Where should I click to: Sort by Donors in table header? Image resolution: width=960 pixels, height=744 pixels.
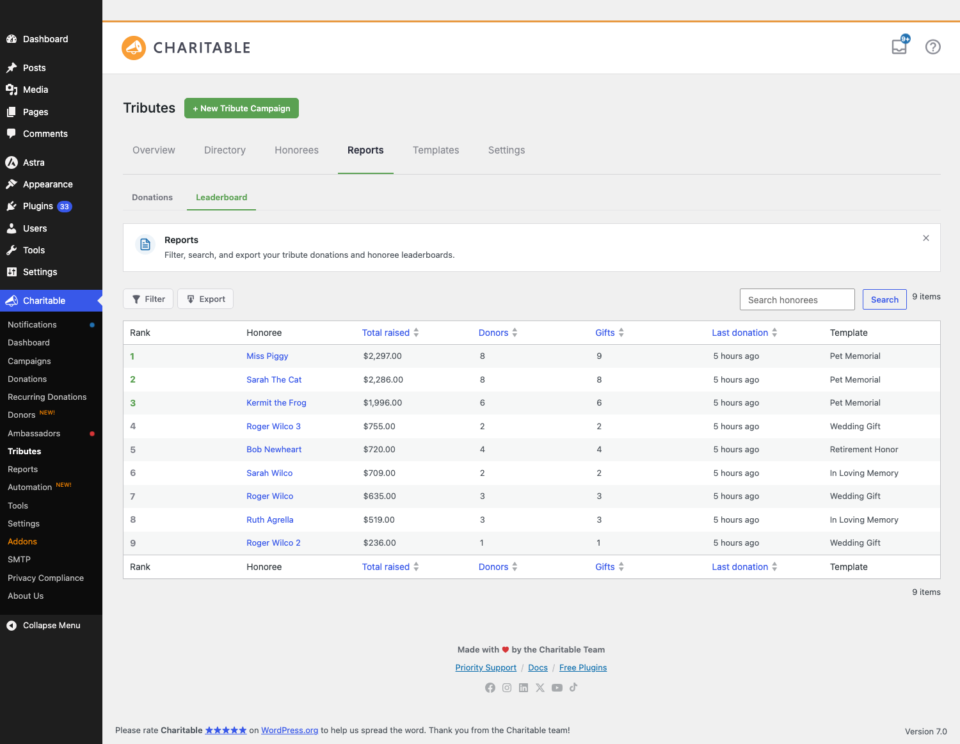click(x=498, y=333)
